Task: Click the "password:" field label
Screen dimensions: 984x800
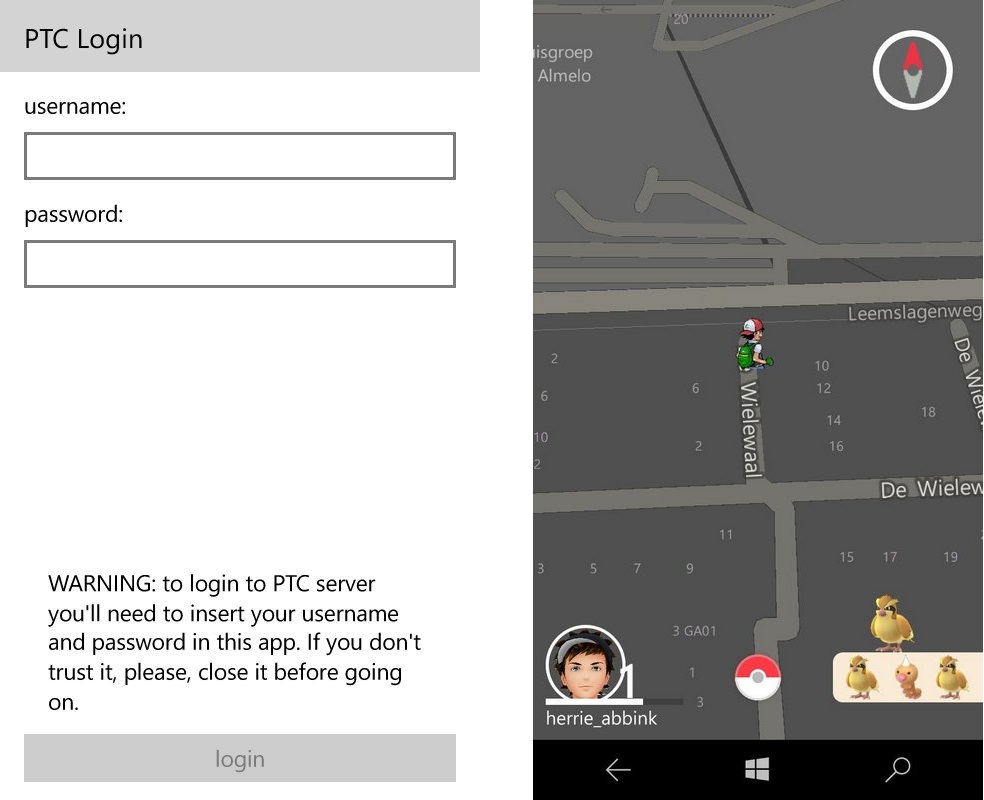Action: click(x=74, y=215)
